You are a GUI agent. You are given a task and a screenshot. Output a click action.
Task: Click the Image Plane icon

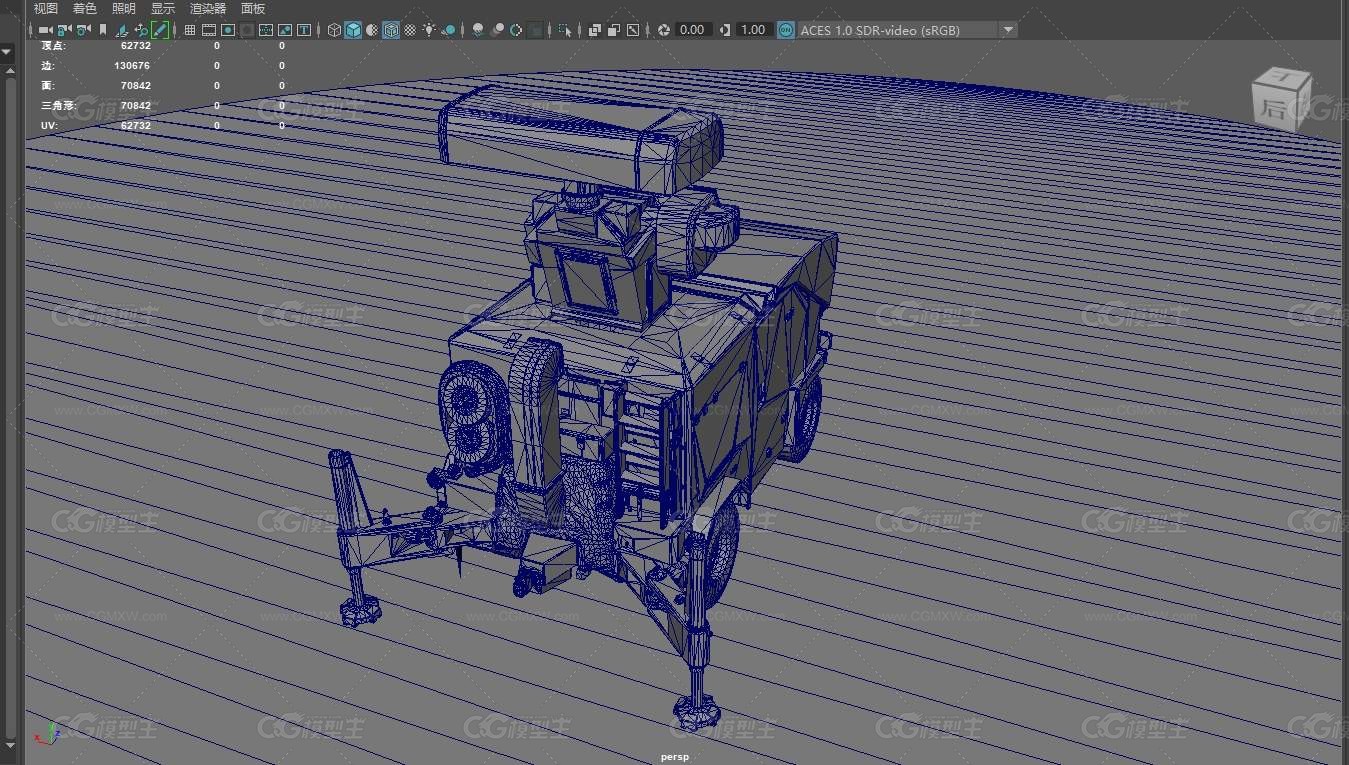tap(122, 30)
